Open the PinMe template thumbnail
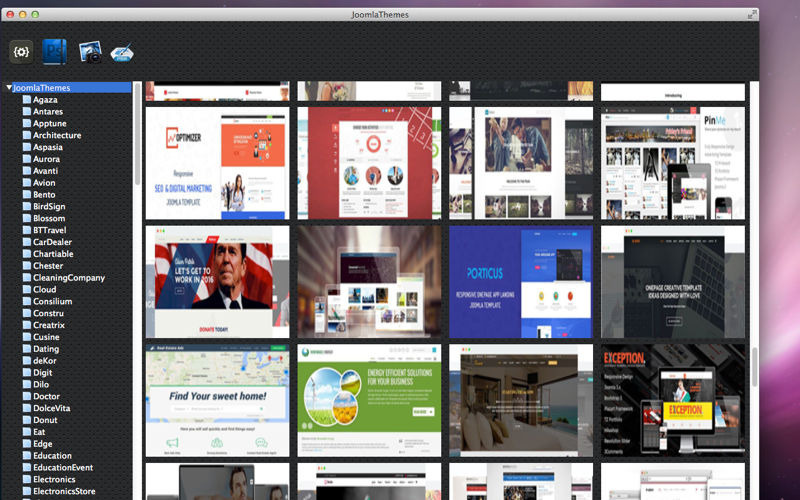Screen dimensions: 800x500 pos(673,163)
